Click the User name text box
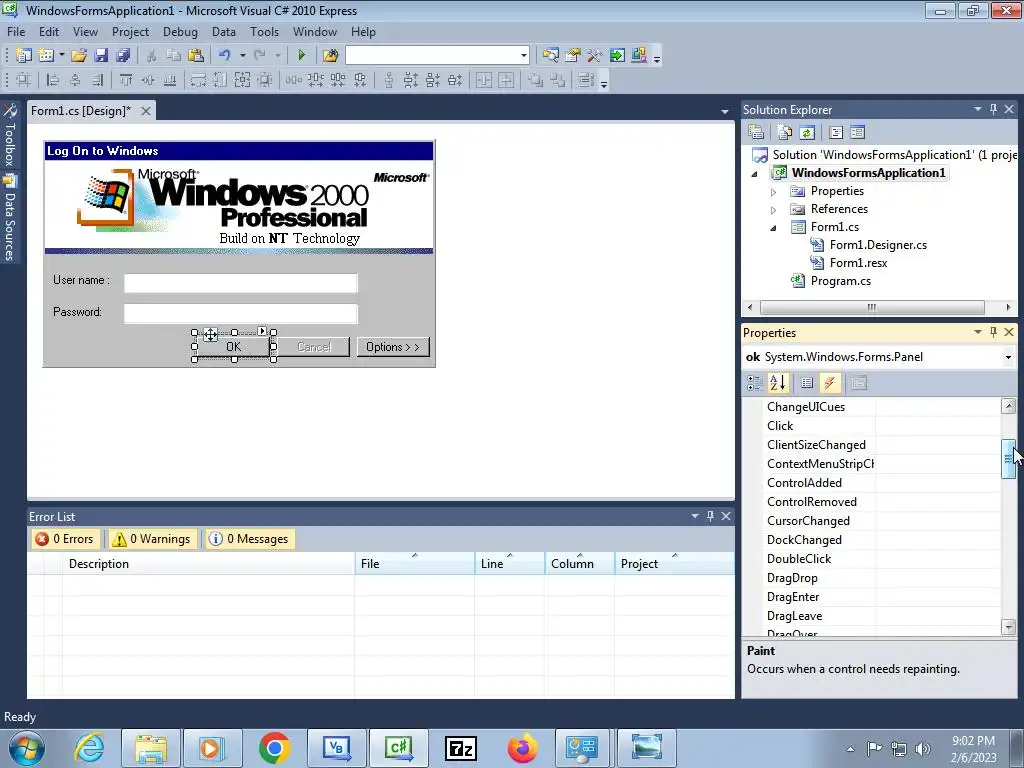Image resolution: width=1024 pixels, height=768 pixels. click(x=241, y=283)
